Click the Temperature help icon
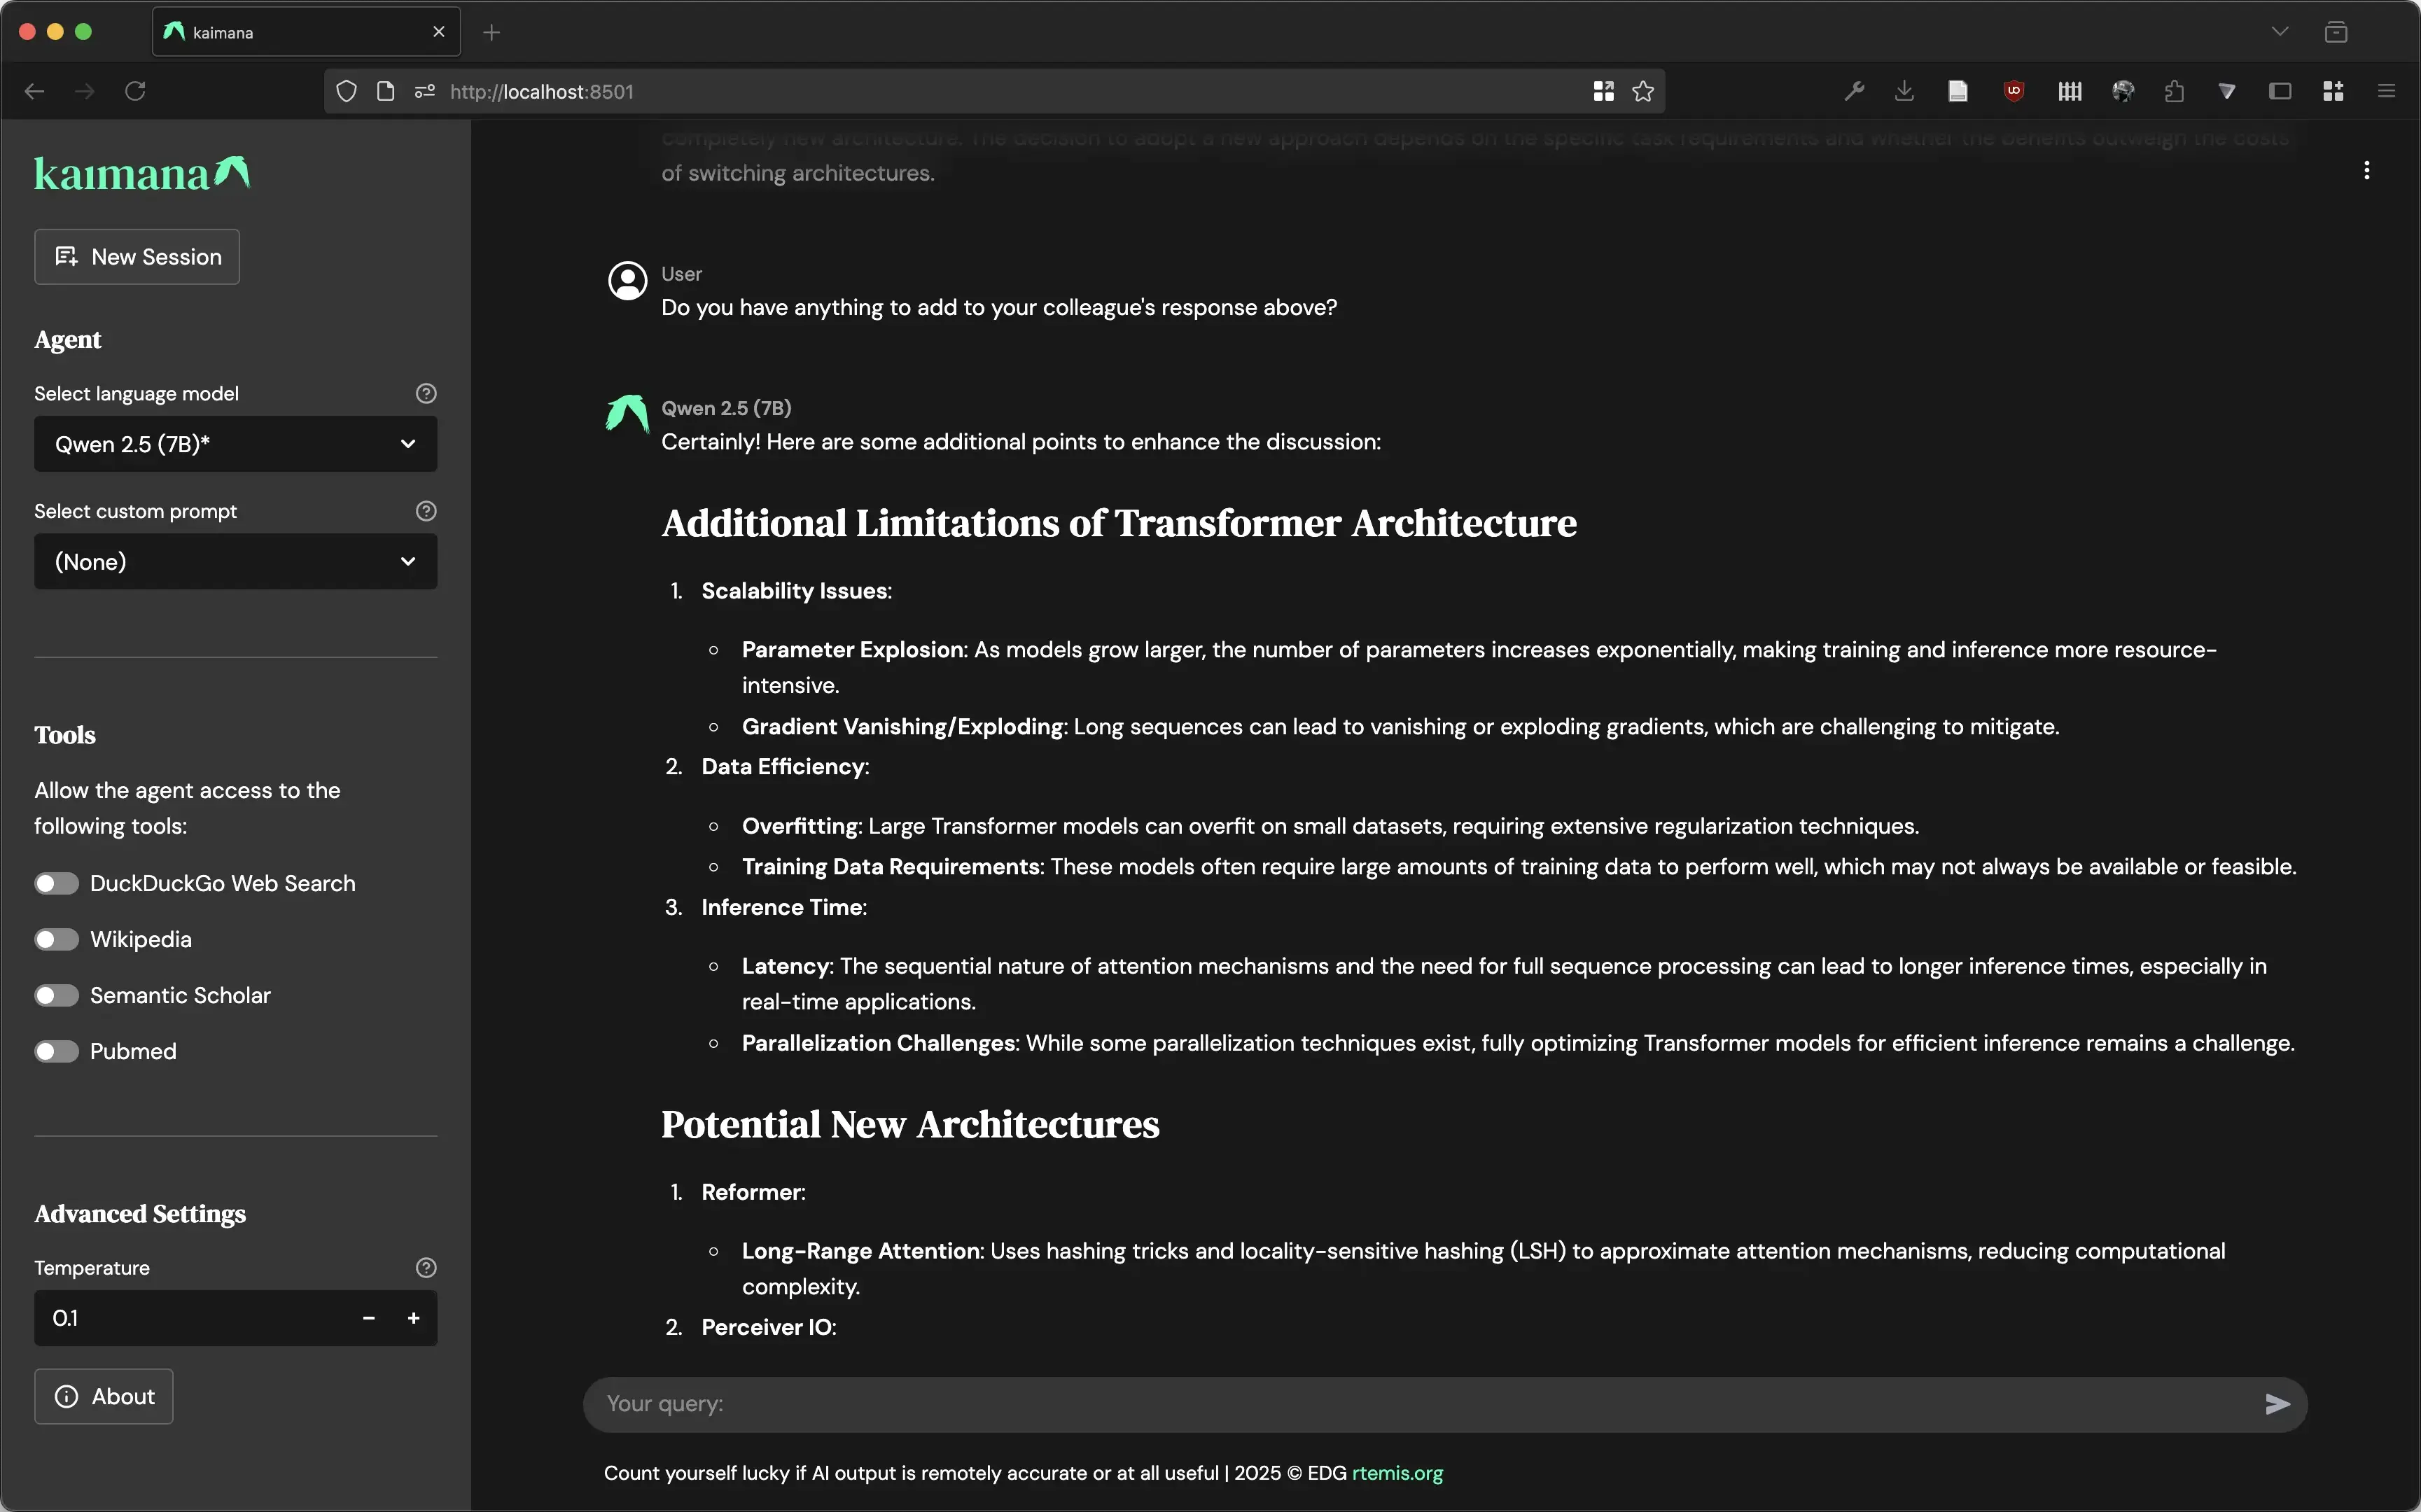This screenshot has width=2421, height=1512. click(x=426, y=1267)
